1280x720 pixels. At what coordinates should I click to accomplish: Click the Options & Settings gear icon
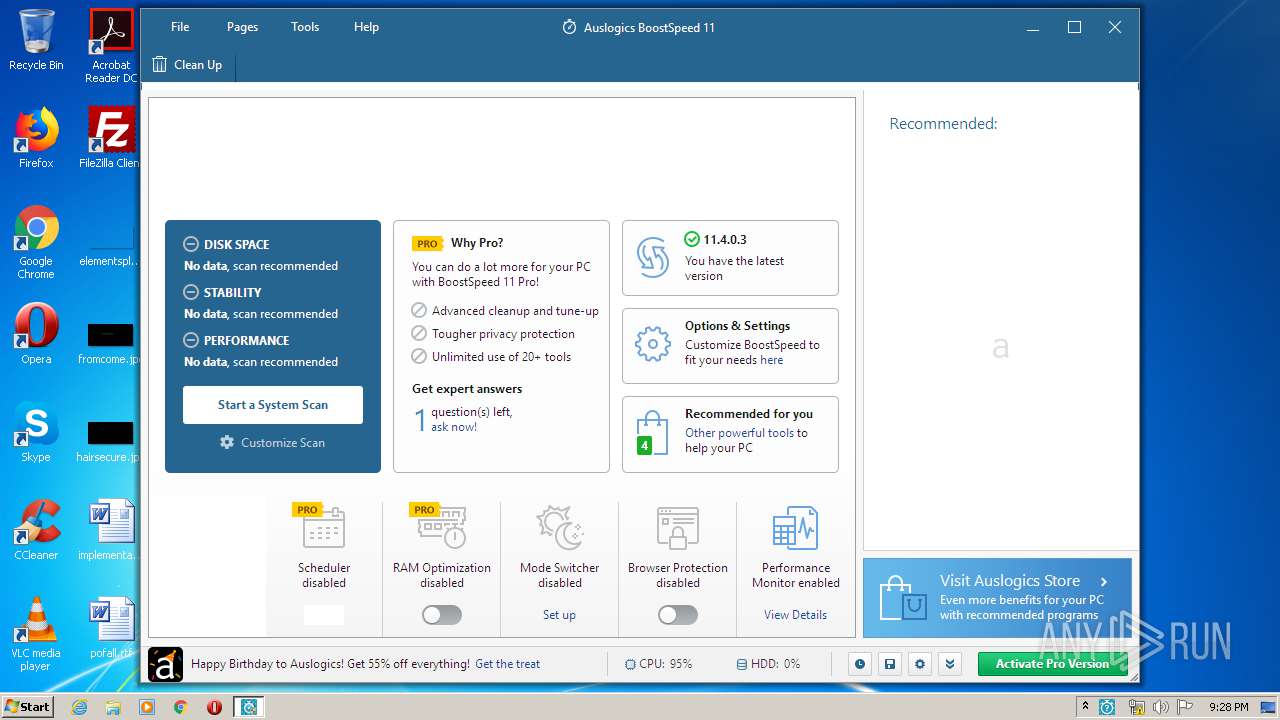(653, 345)
